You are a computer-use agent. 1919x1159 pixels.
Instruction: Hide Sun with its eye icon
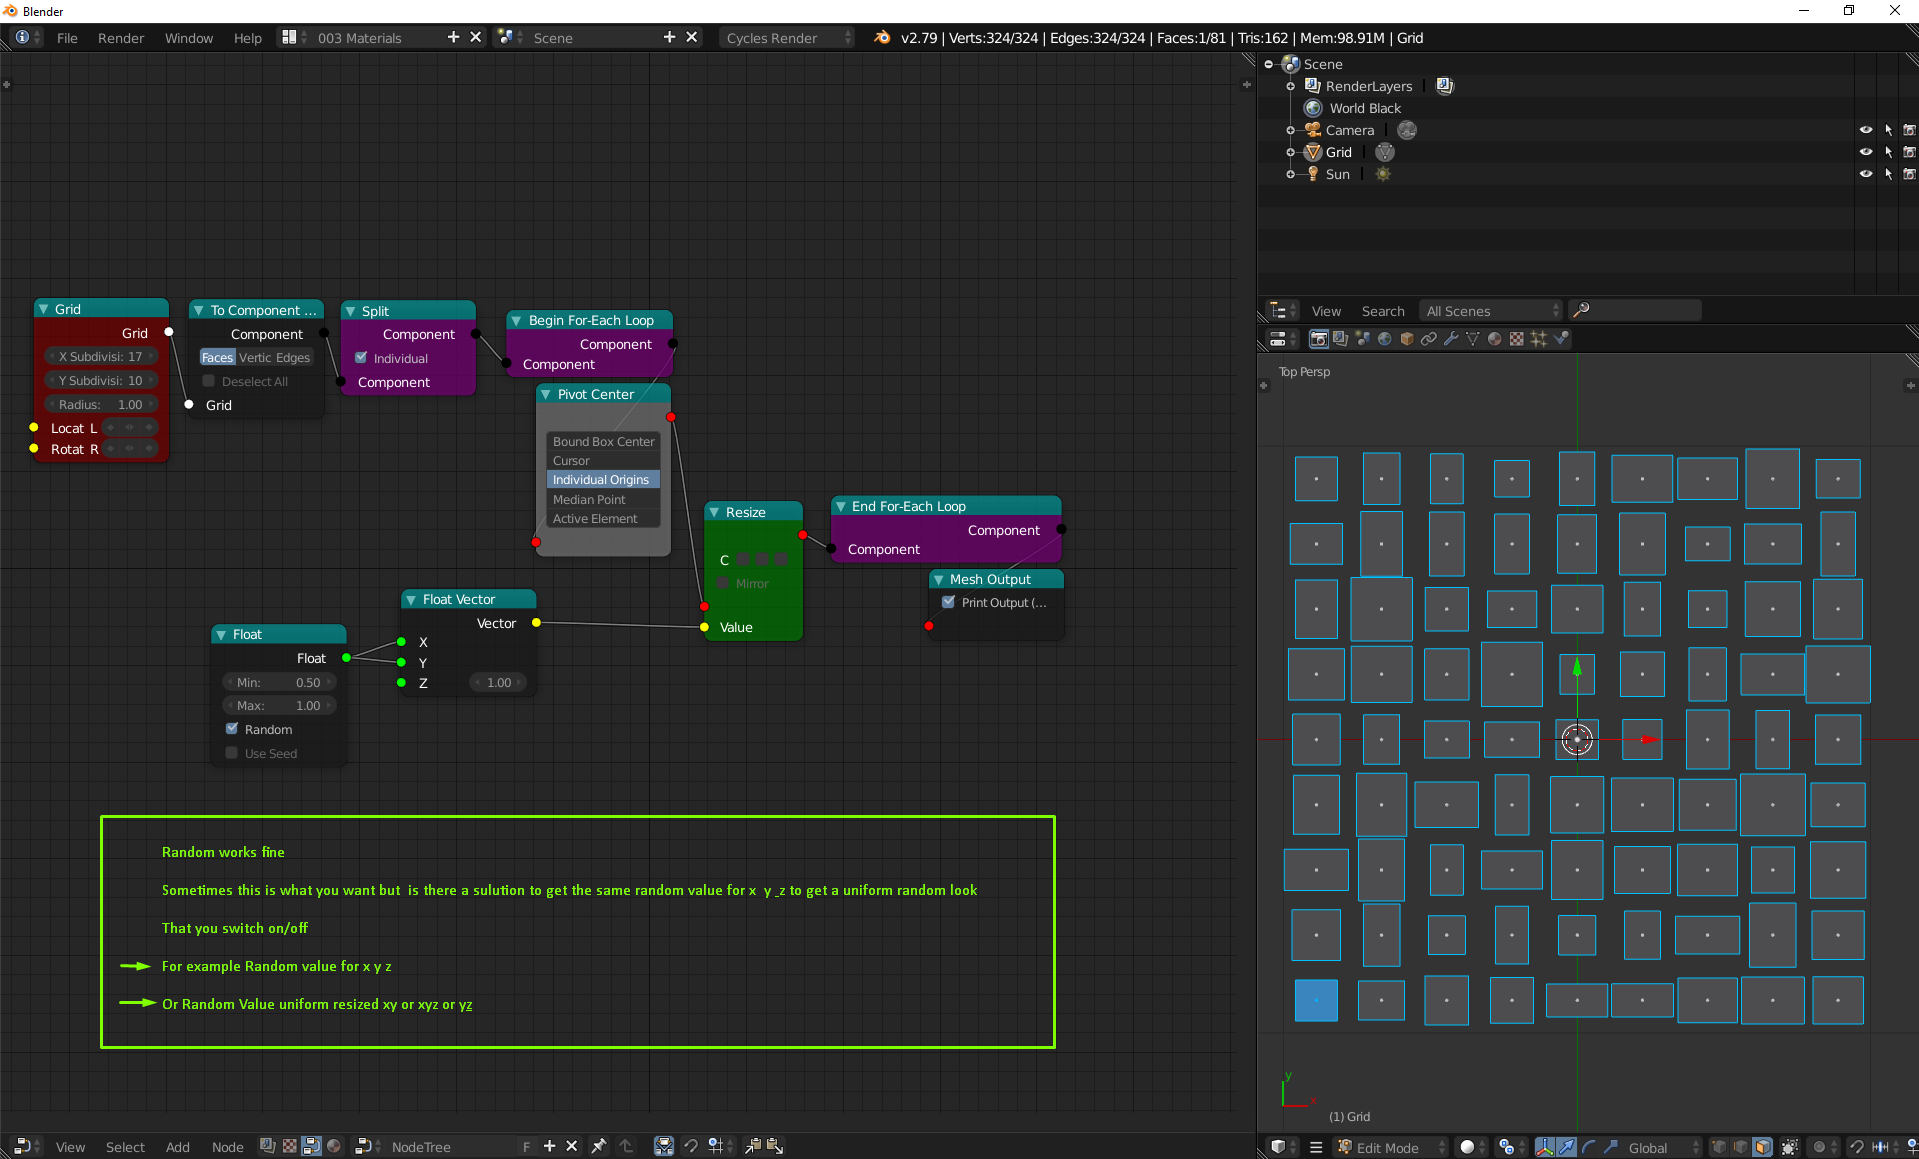pyautogui.click(x=1866, y=174)
